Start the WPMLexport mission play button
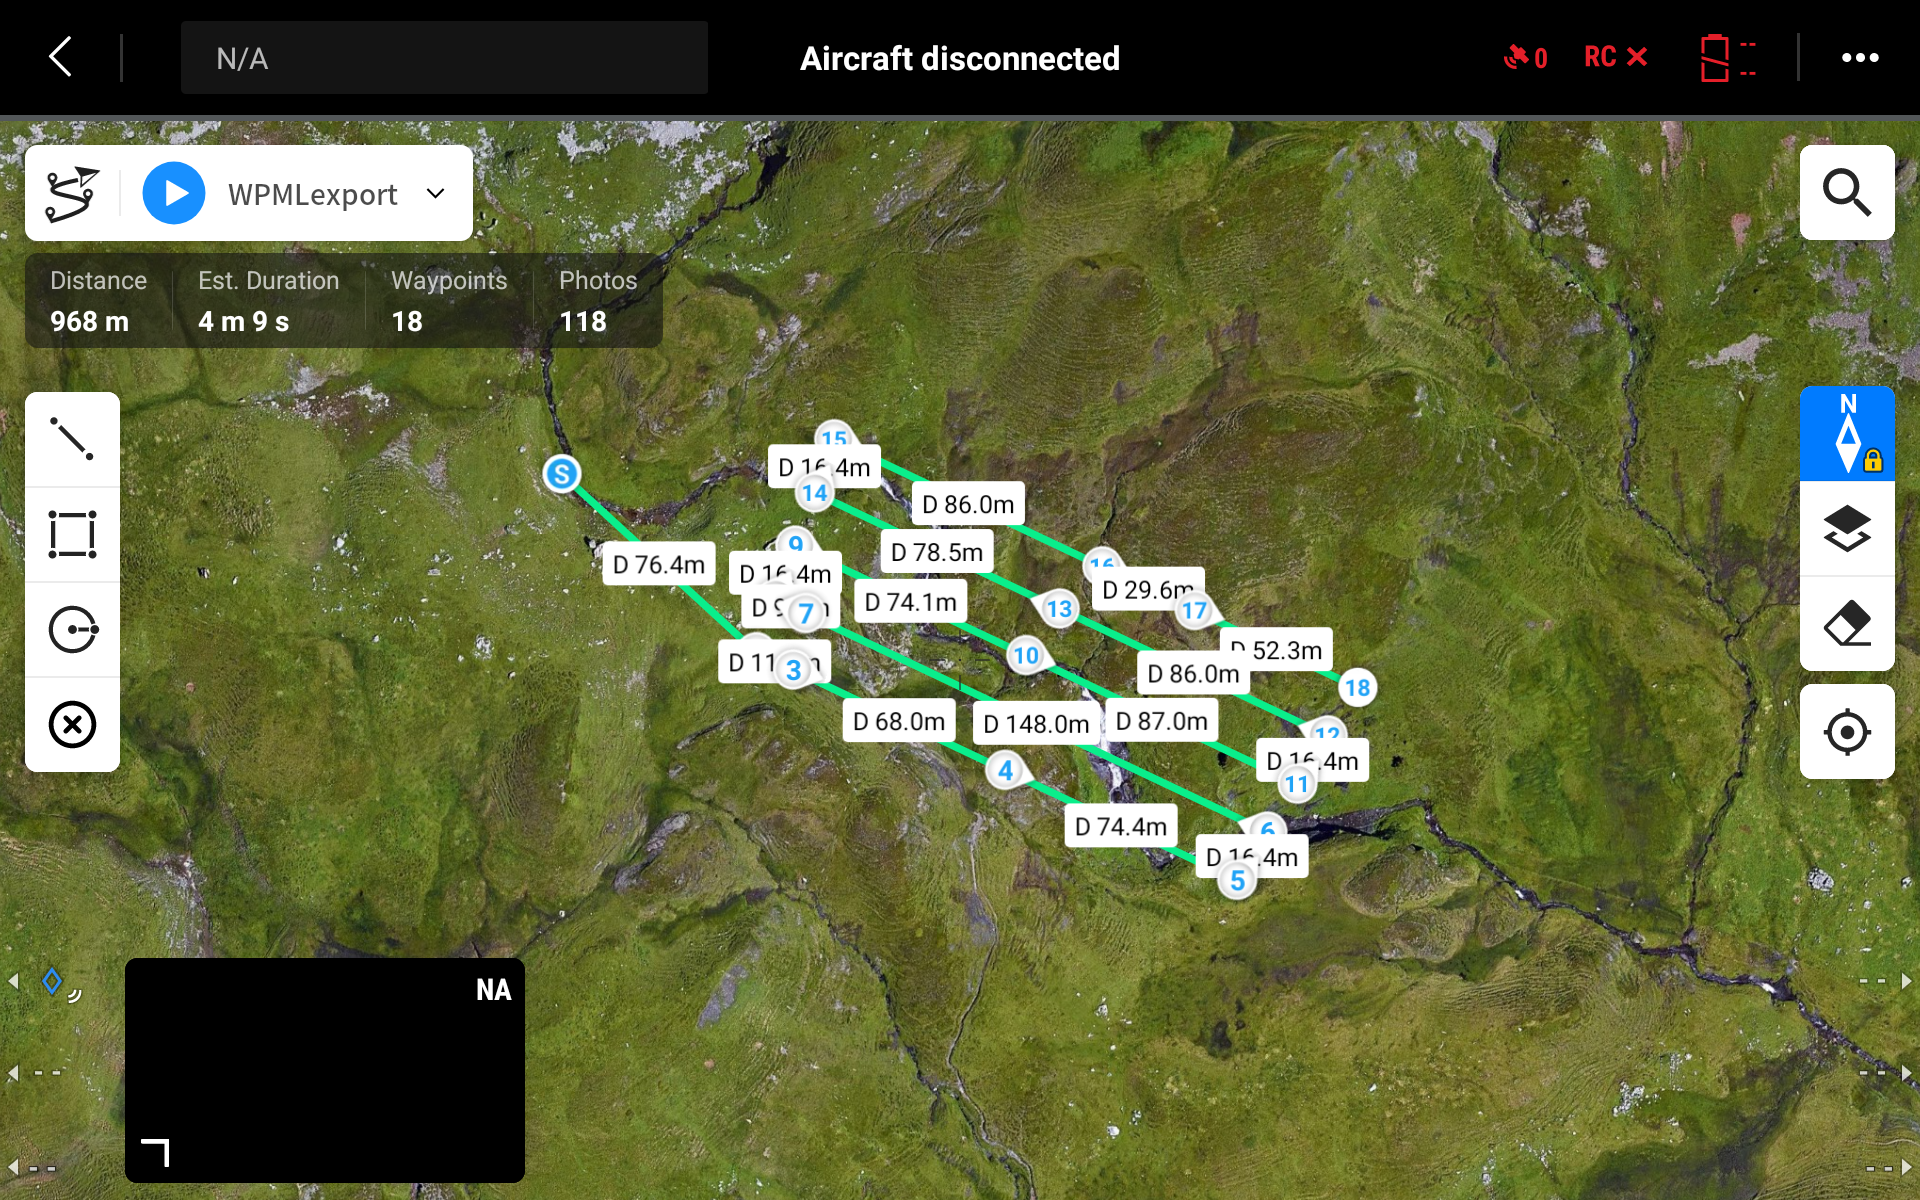Viewport: 1920px width, 1200px height. point(174,193)
